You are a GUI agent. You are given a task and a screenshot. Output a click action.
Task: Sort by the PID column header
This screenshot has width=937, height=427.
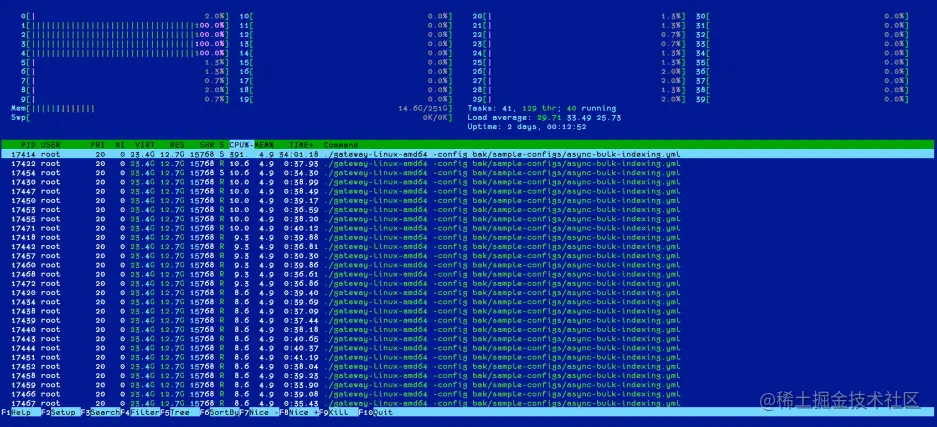coord(28,145)
